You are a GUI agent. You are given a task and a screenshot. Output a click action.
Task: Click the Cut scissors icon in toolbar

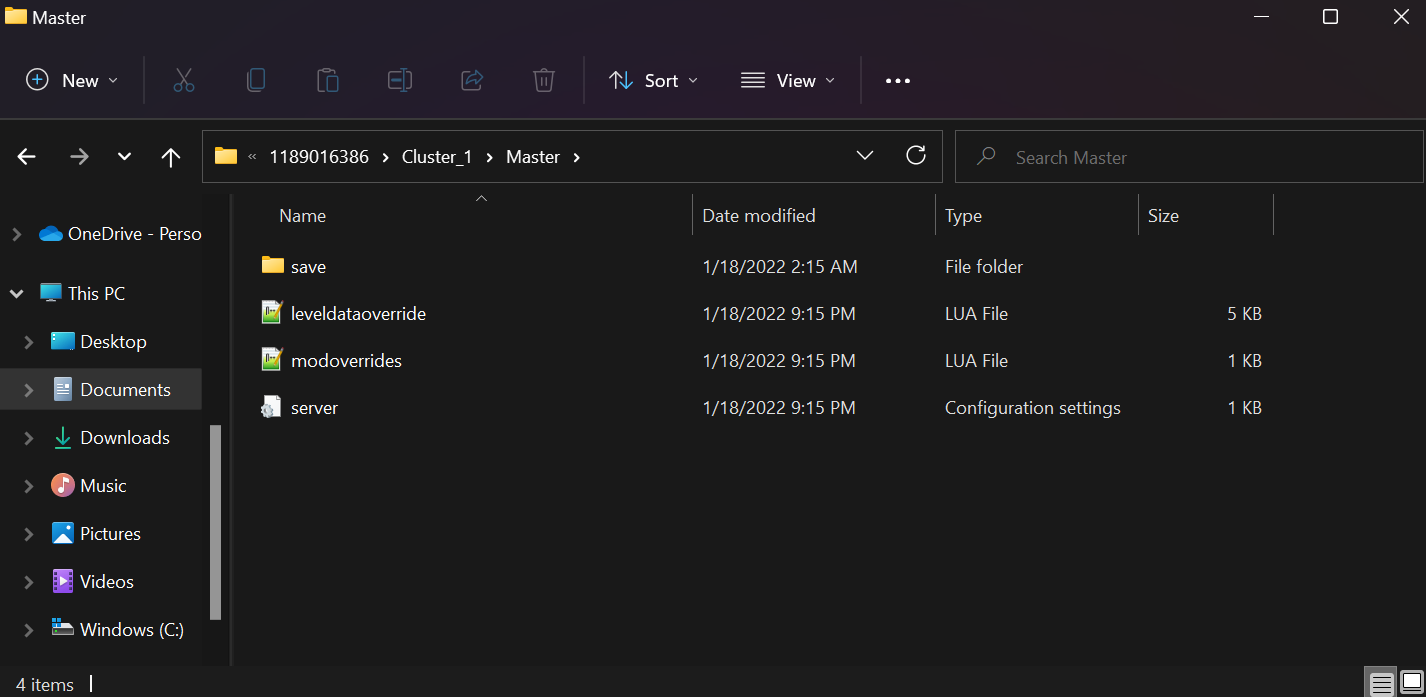pos(184,81)
